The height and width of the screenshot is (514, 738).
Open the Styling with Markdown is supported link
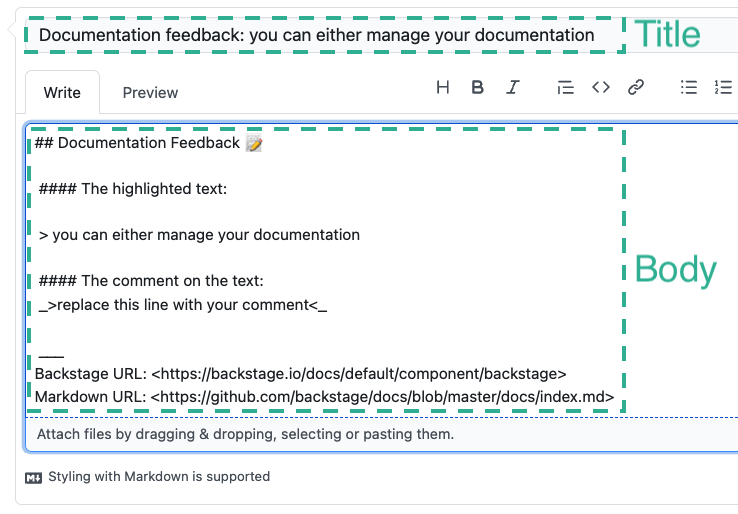pyautogui.click(x=158, y=477)
